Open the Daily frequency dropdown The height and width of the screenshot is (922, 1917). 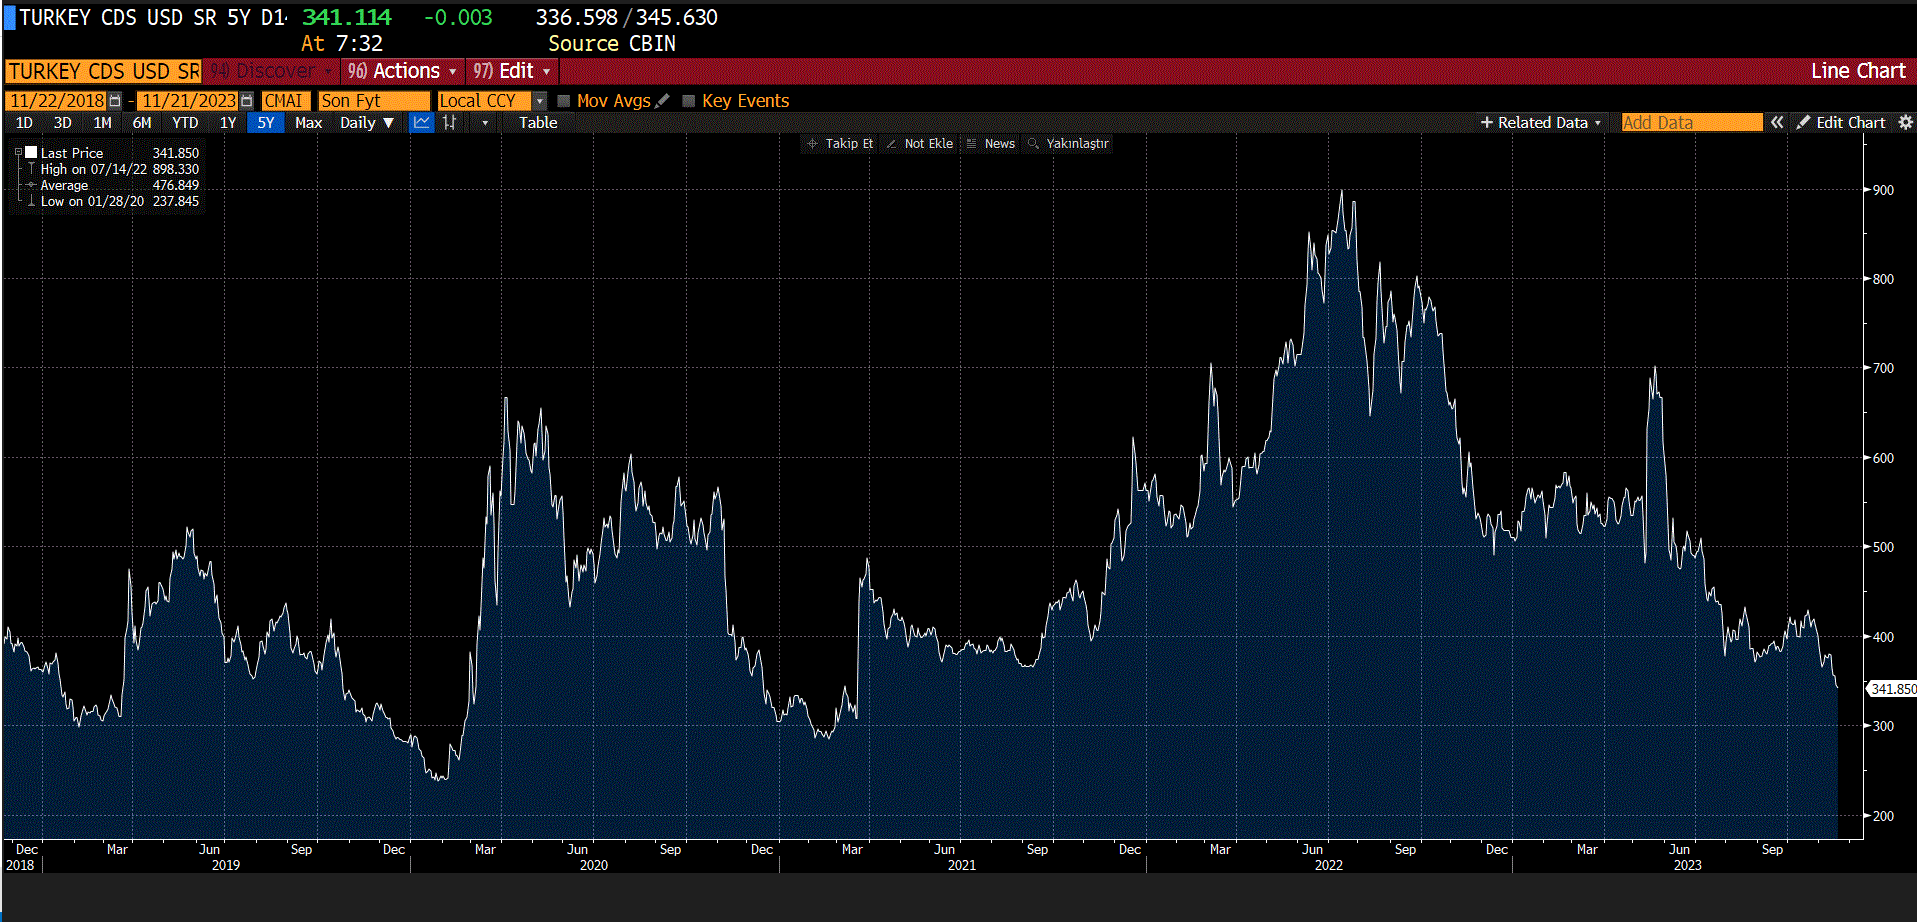[366, 123]
